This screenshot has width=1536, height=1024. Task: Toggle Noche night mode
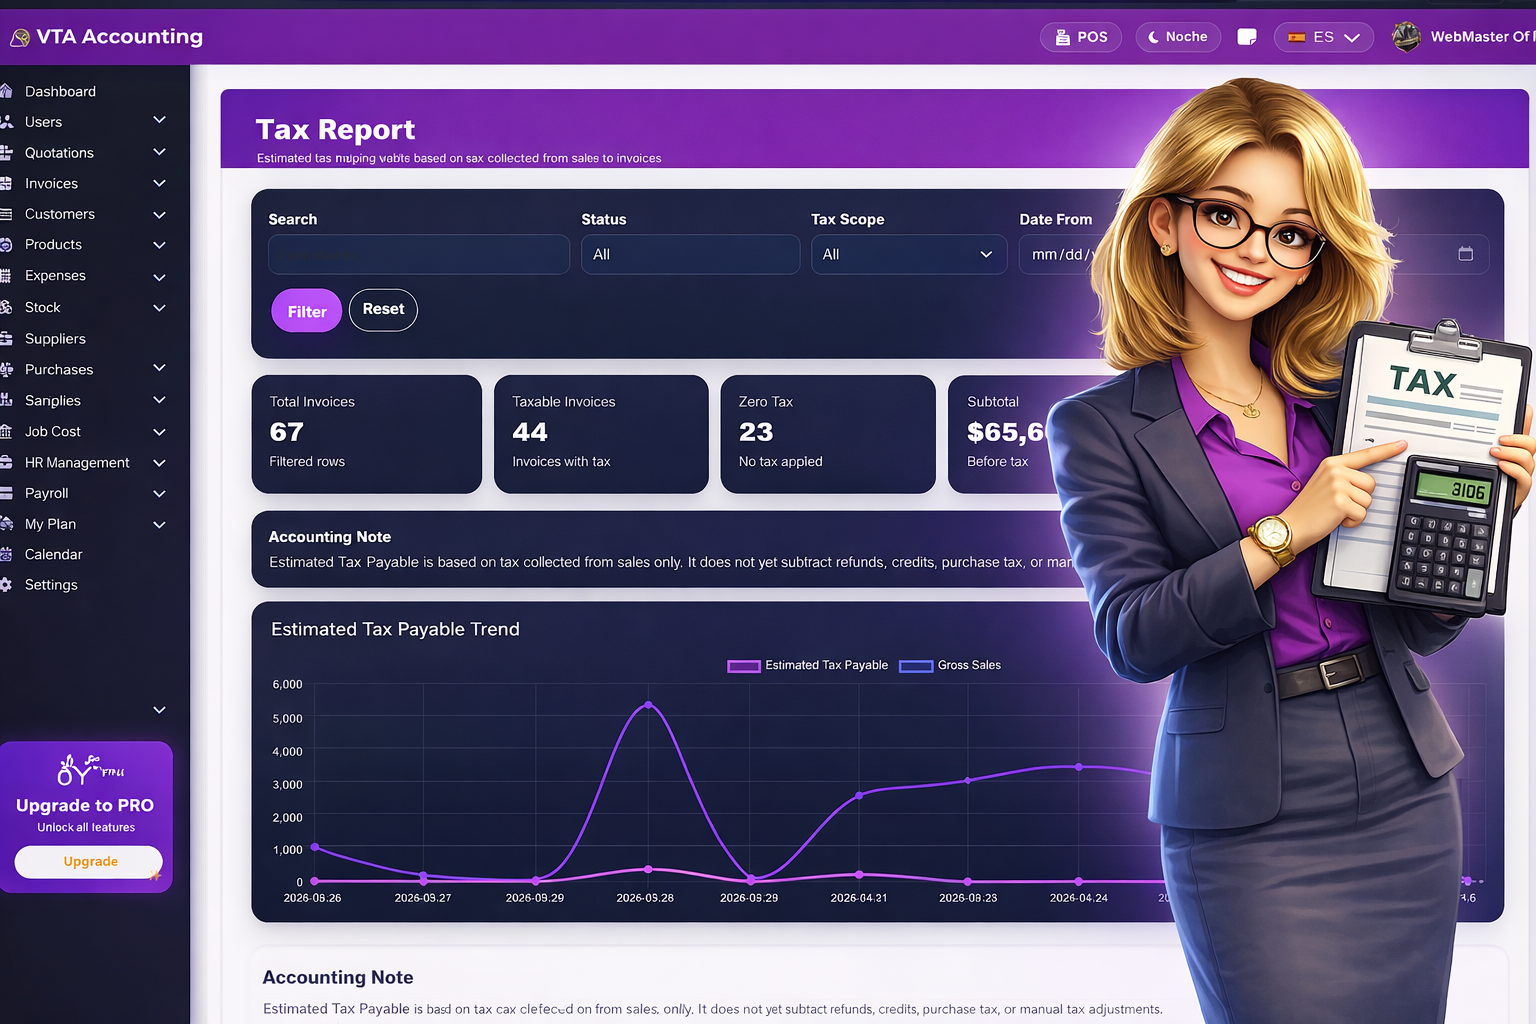point(1178,37)
